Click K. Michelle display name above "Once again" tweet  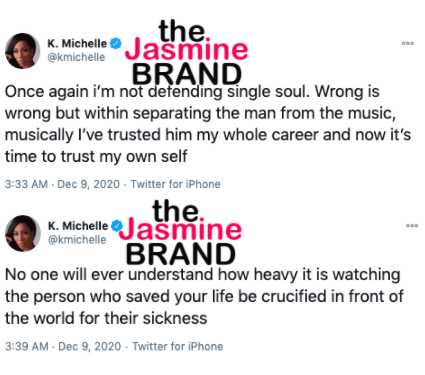click(77, 43)
